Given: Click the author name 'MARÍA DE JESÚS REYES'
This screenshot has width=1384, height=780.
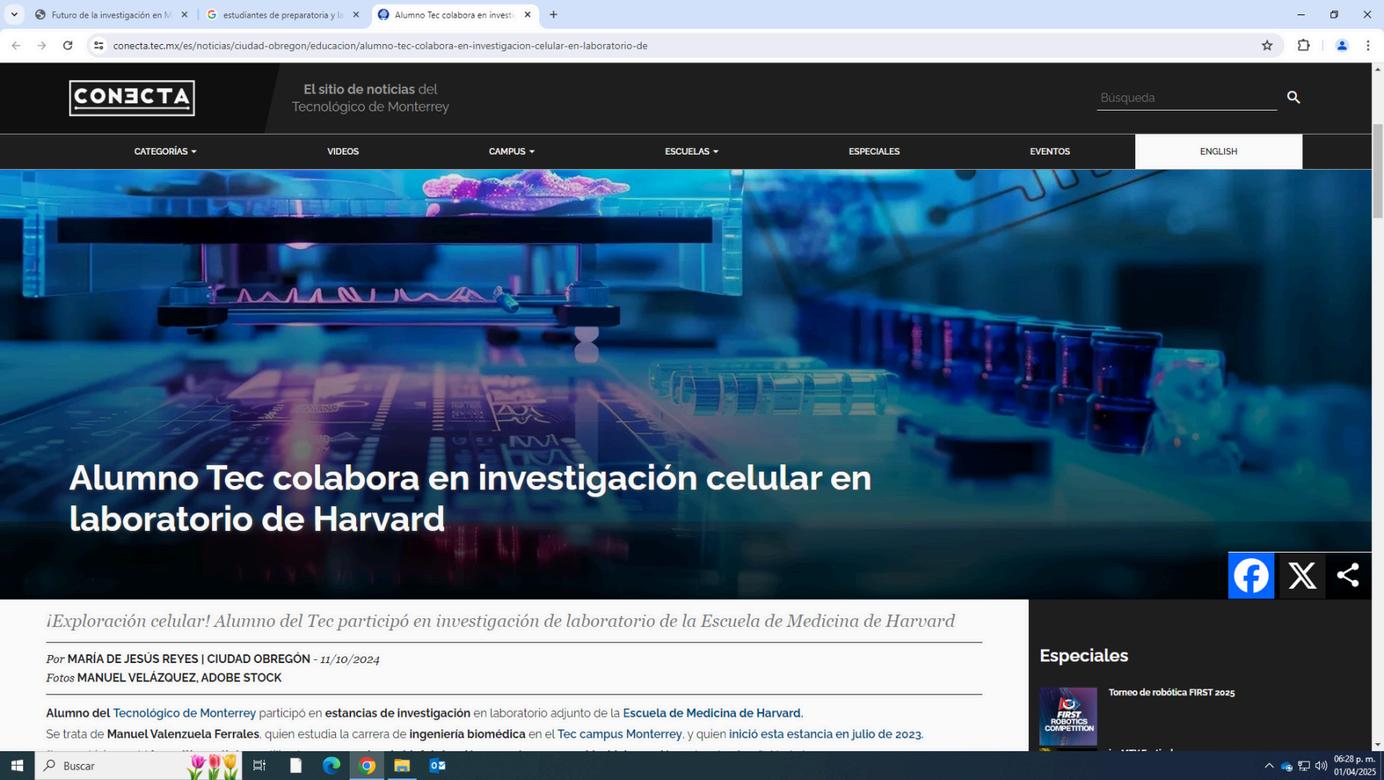Looking at the screenshot, I should (x=133, y=659).
